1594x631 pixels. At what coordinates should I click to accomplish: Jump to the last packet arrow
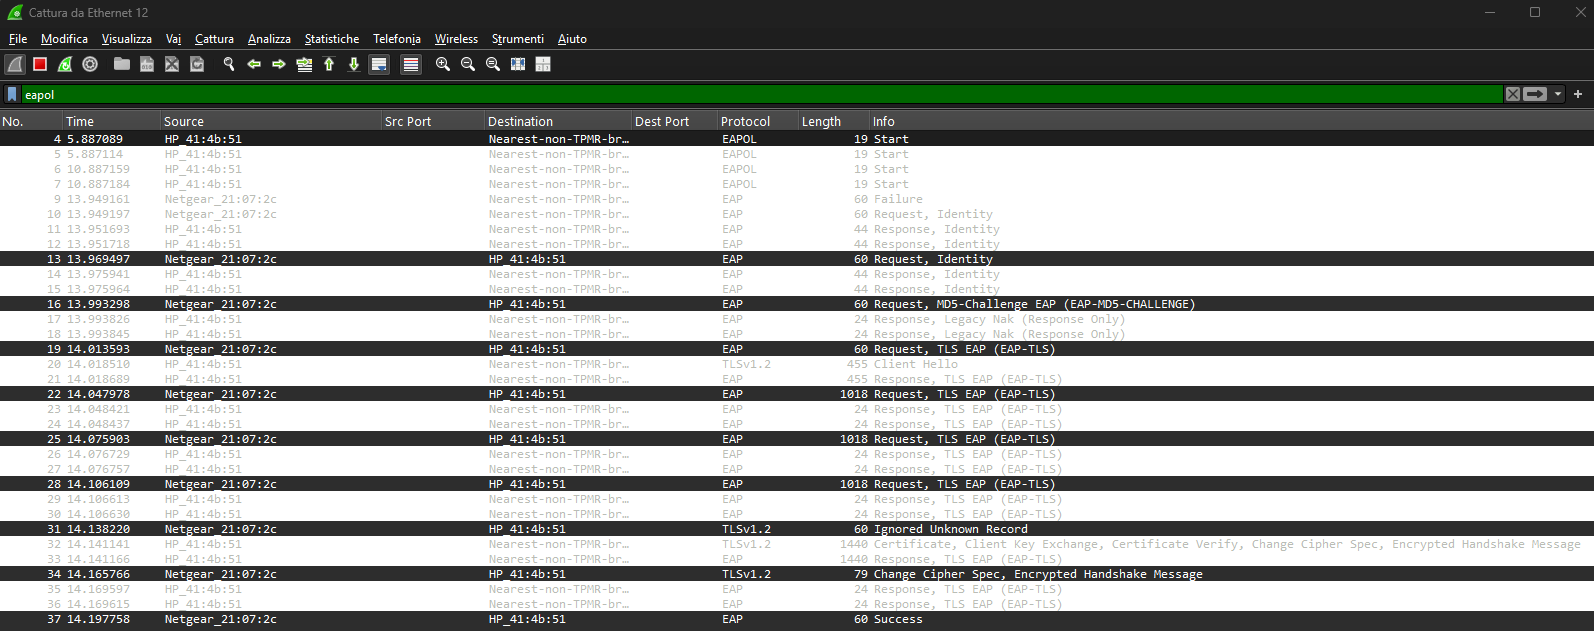[x=354, y=64]
